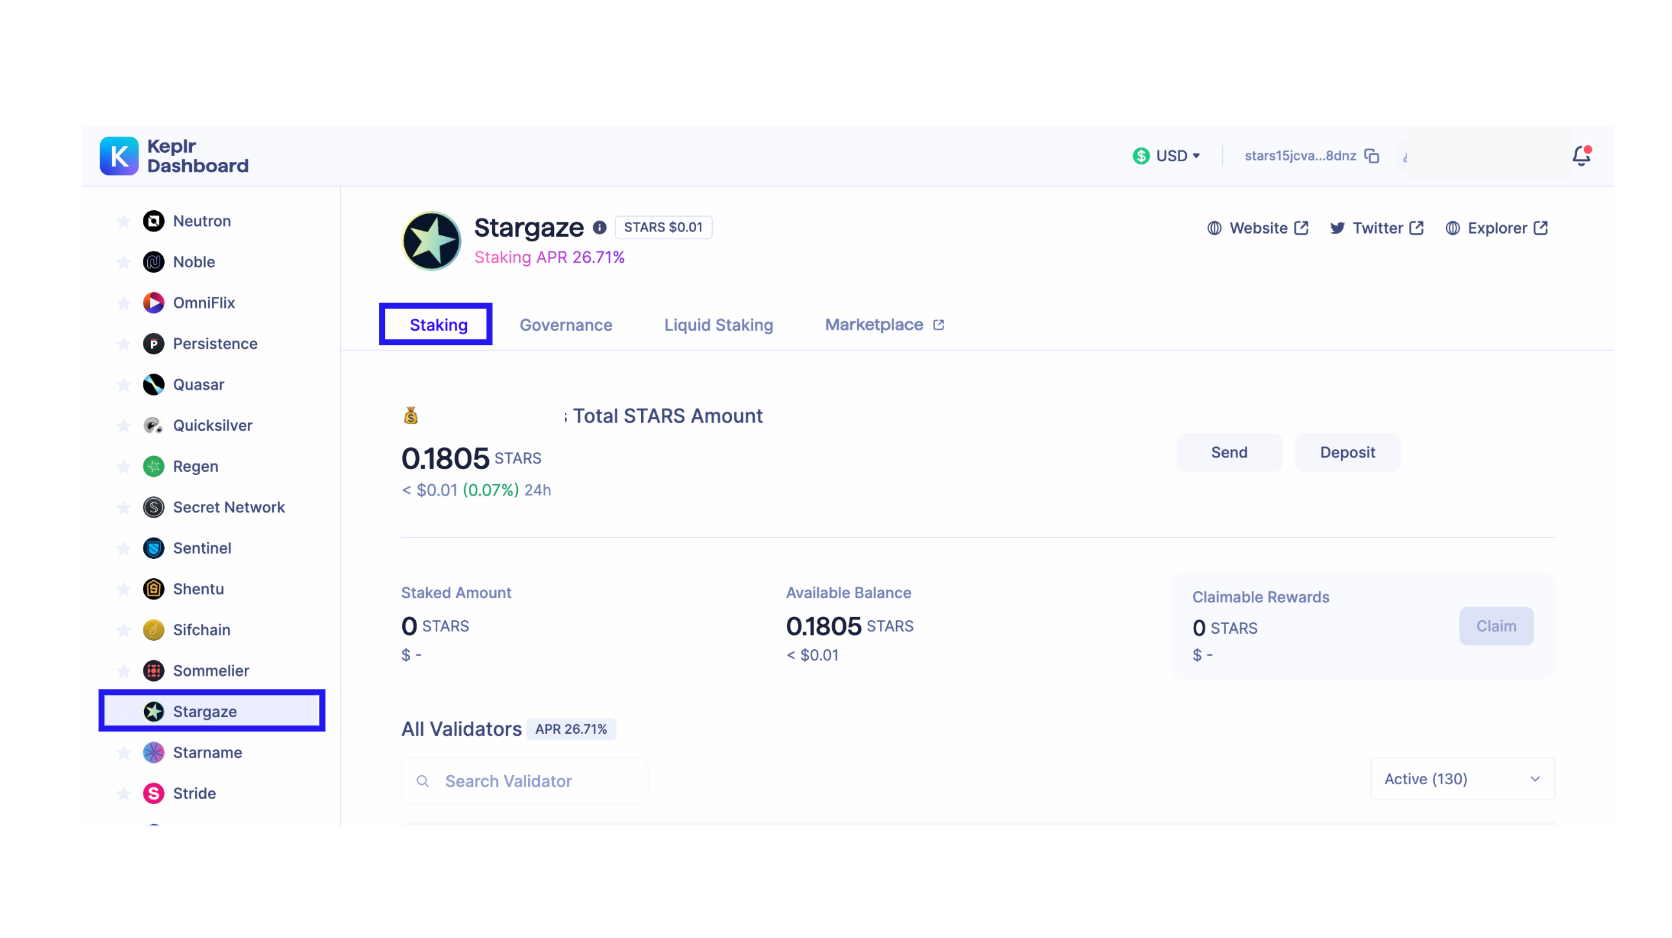Click the money bag icon

point(411,415)
